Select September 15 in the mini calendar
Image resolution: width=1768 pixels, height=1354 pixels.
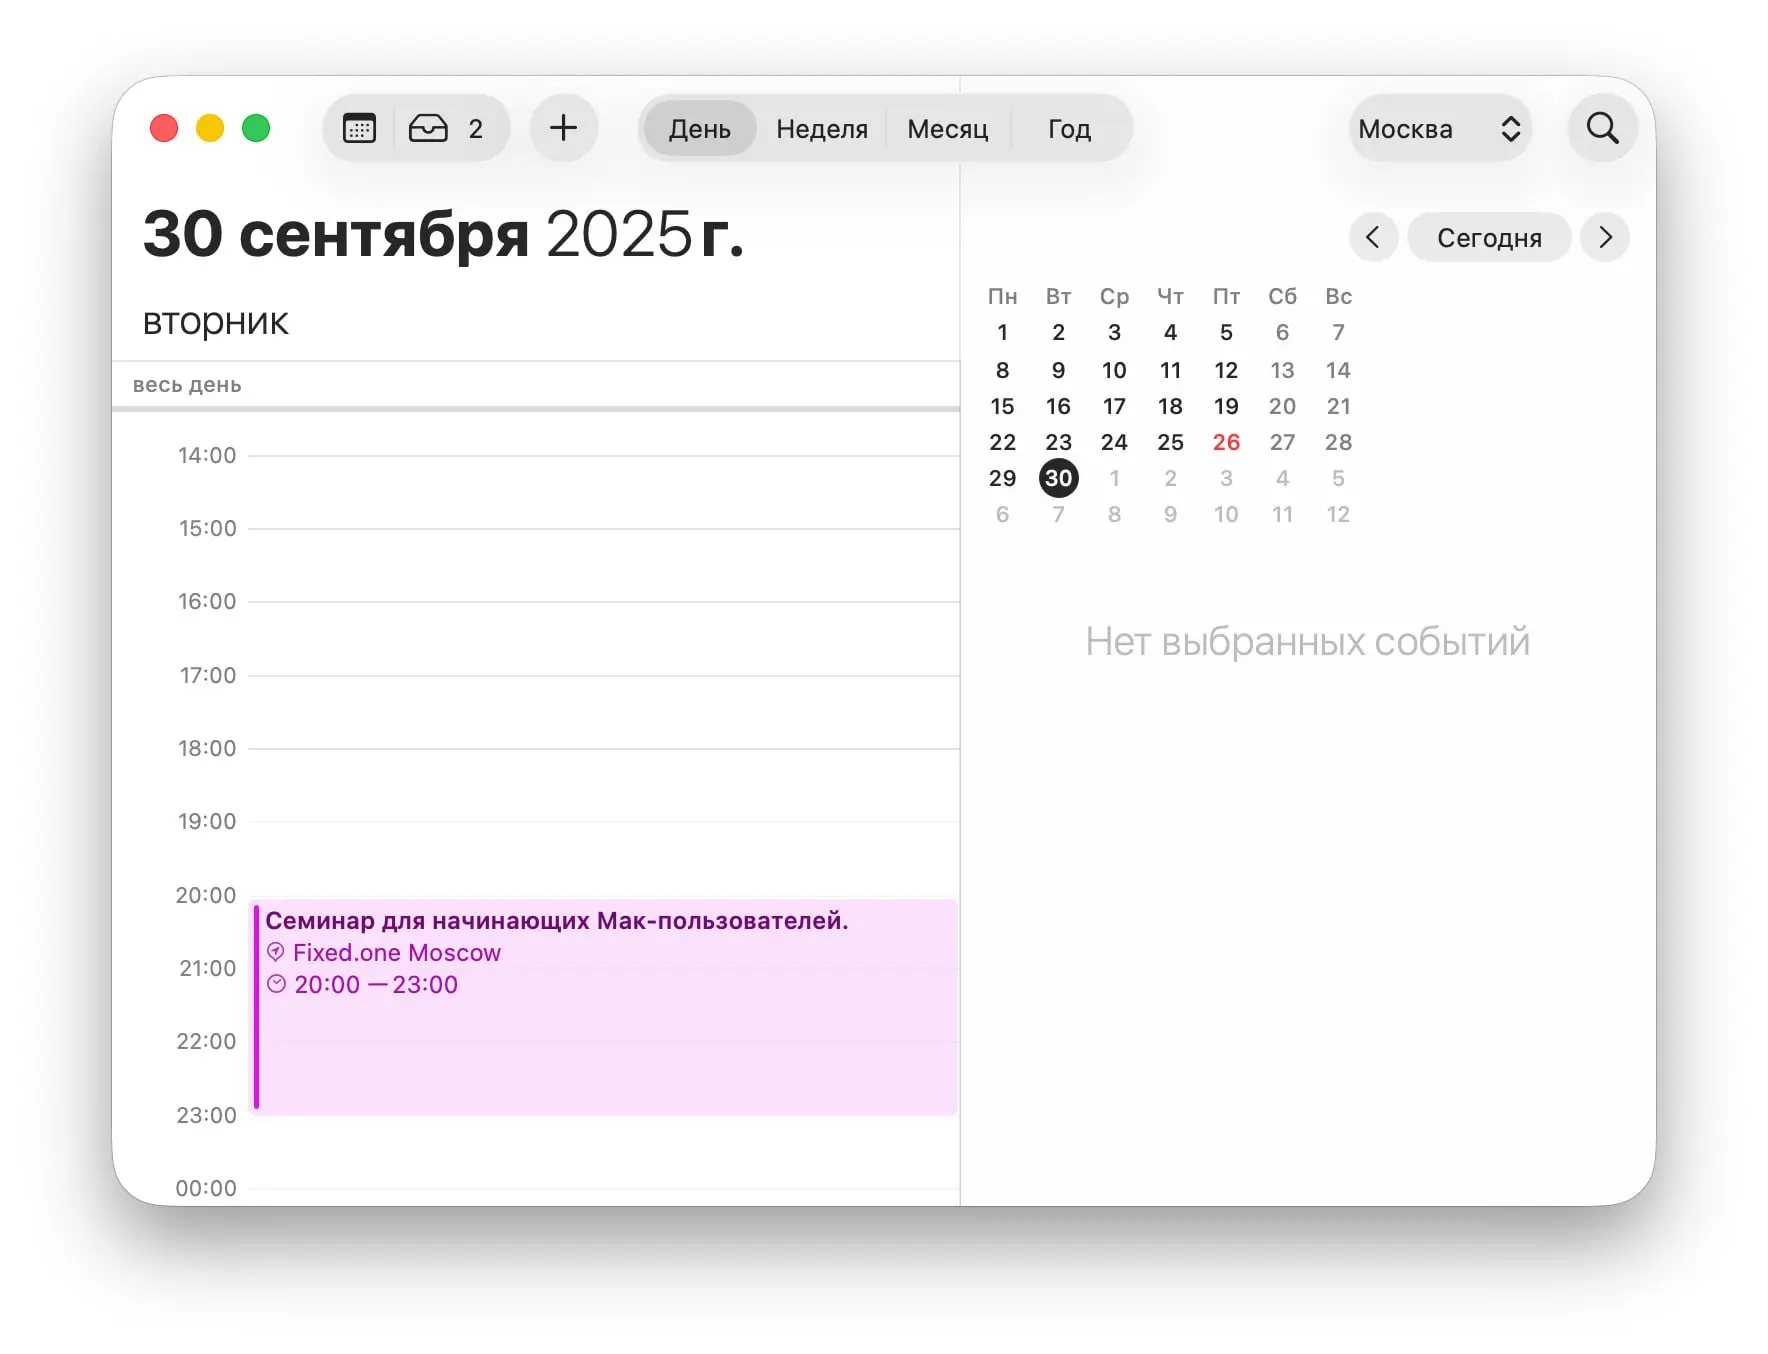pyautogui.click(x=1002, y=406)
